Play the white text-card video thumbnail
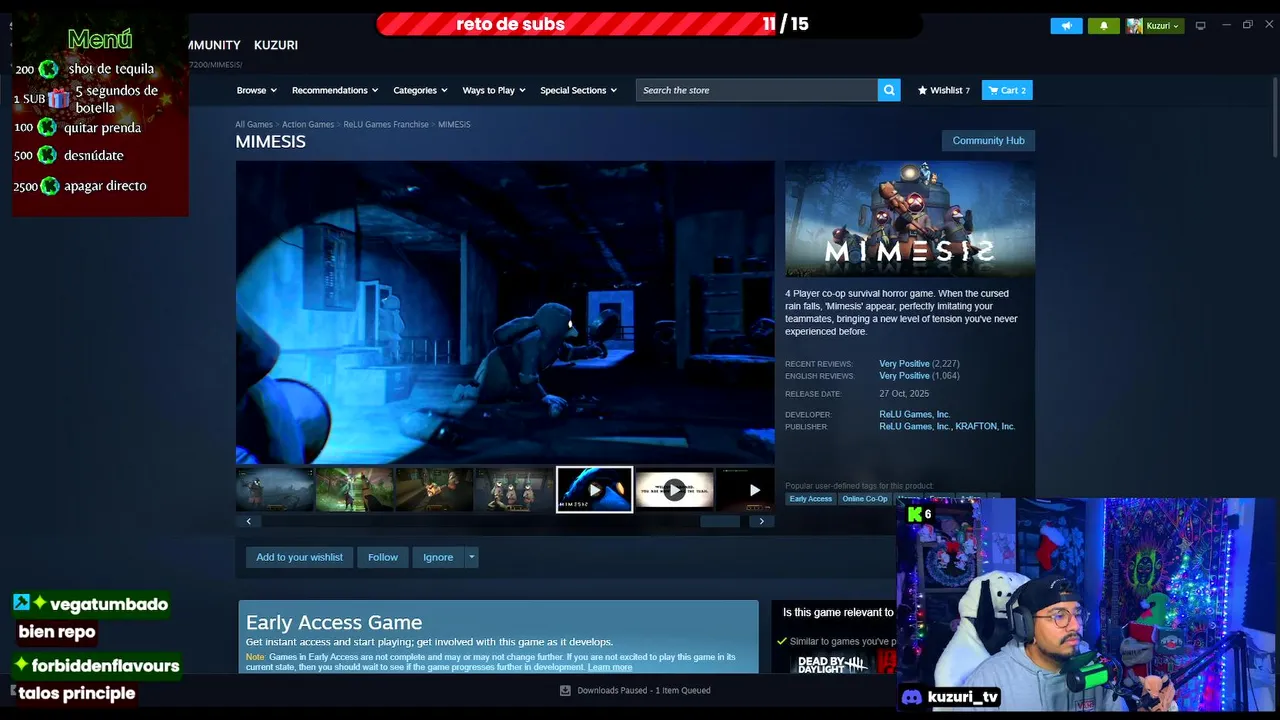This screenshot has width=1280, height=720. click(675, 490)
